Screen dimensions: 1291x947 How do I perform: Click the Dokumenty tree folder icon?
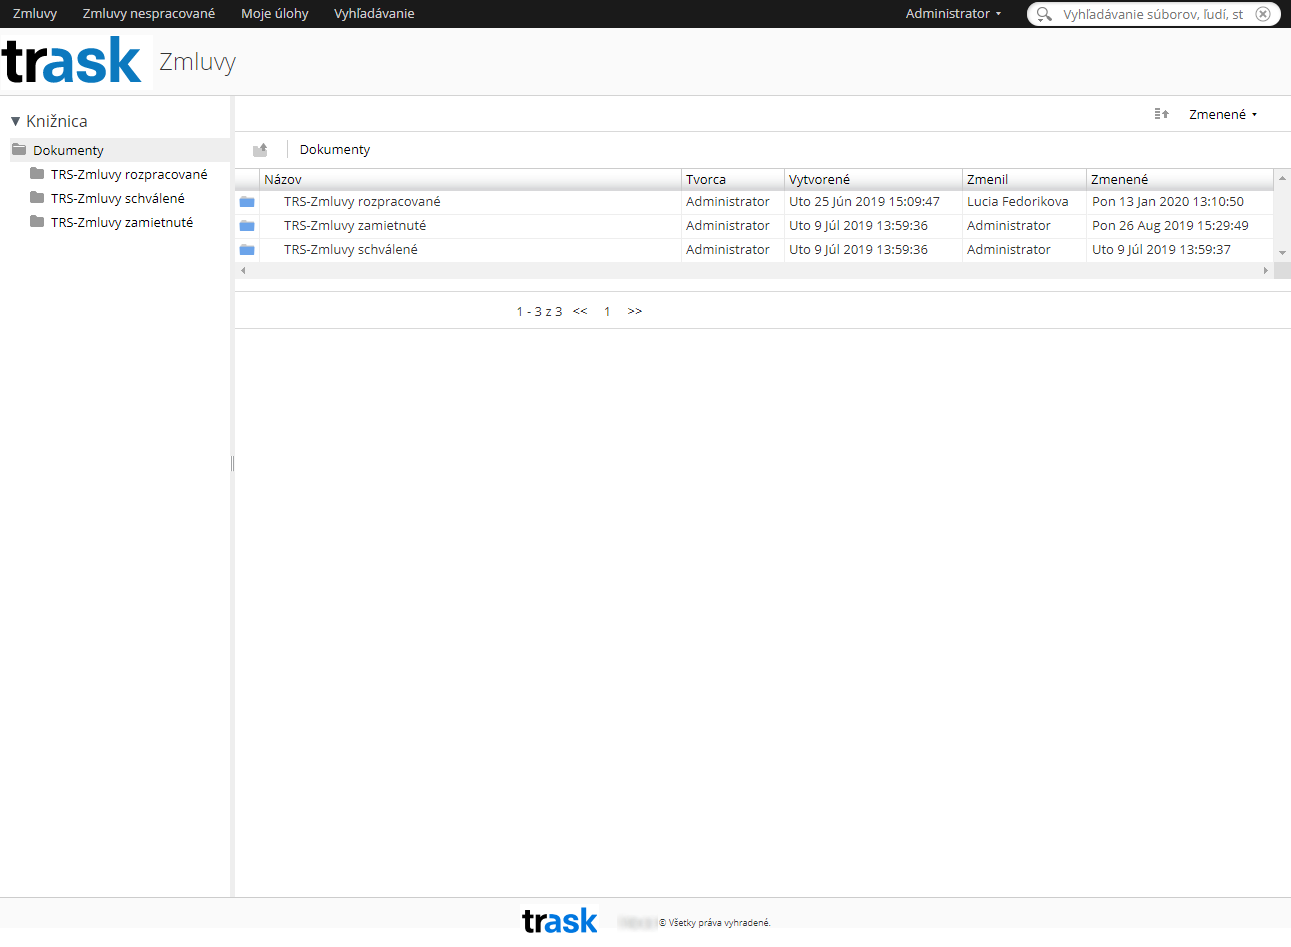[x=19, y=149]
